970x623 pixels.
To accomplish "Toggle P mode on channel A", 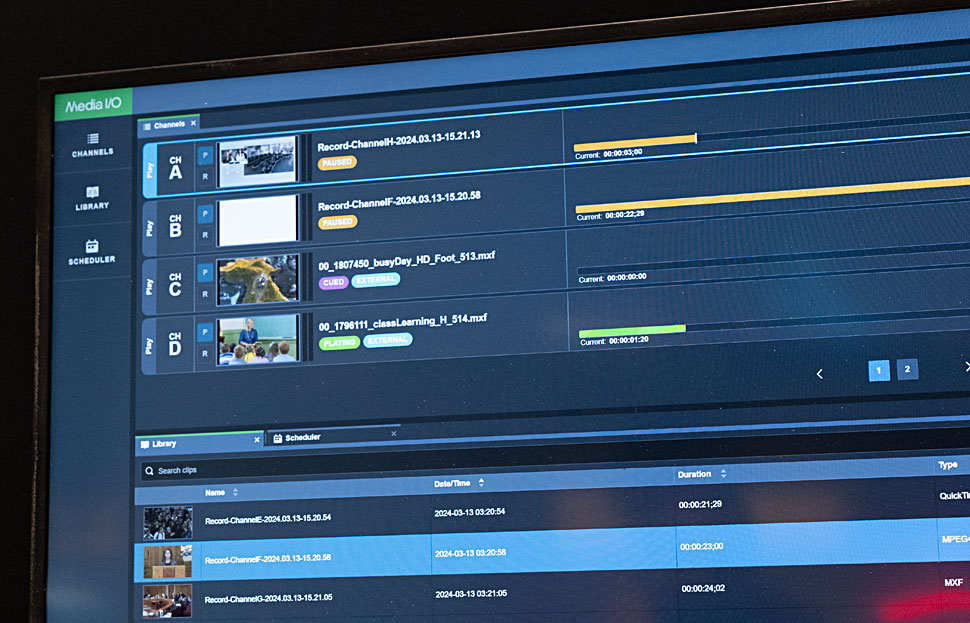I will [x=205, y=155].
